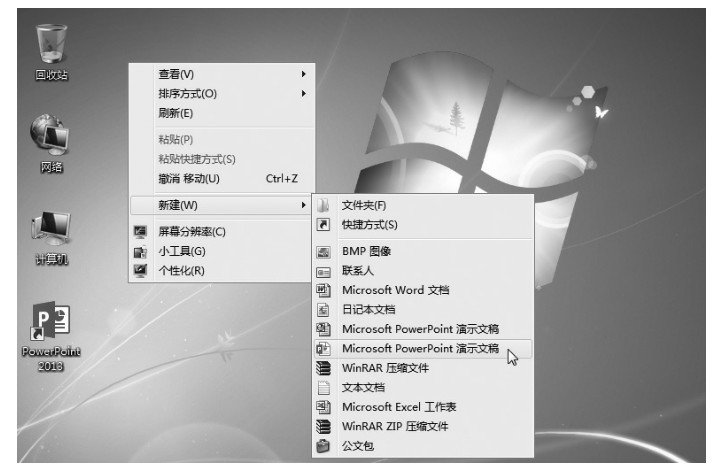
Task: Click the shortcut arrow icon beside 快捷方式(S)
Action: [323, 225]
